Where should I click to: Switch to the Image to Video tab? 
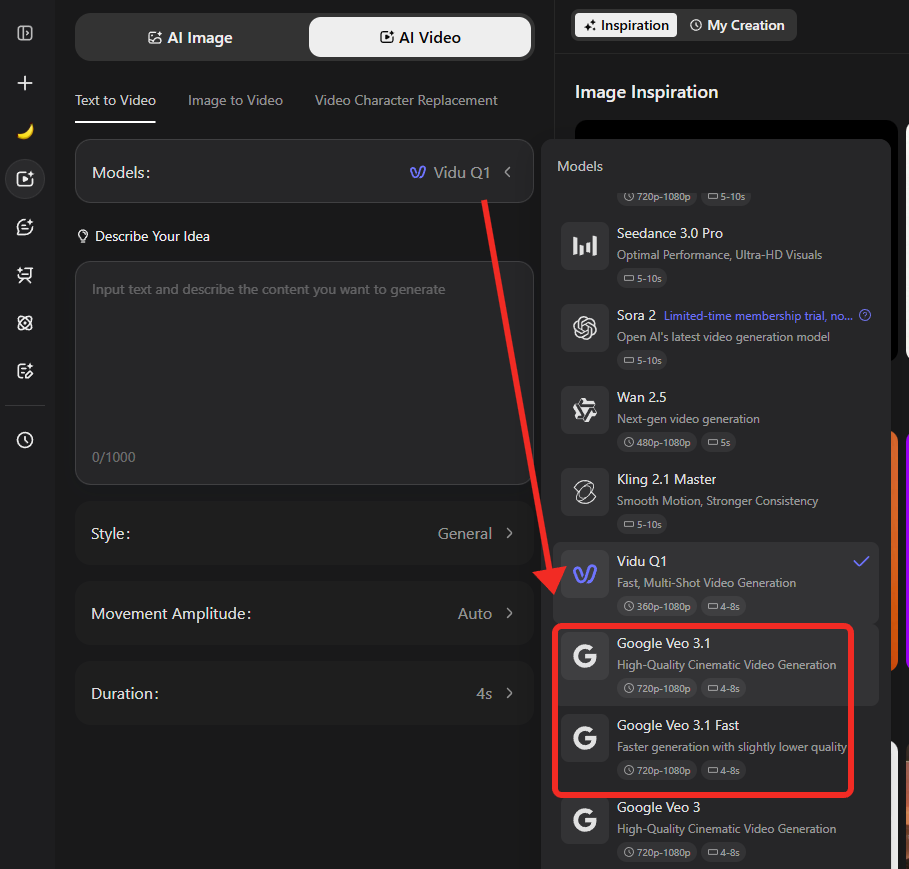(235, 100)
